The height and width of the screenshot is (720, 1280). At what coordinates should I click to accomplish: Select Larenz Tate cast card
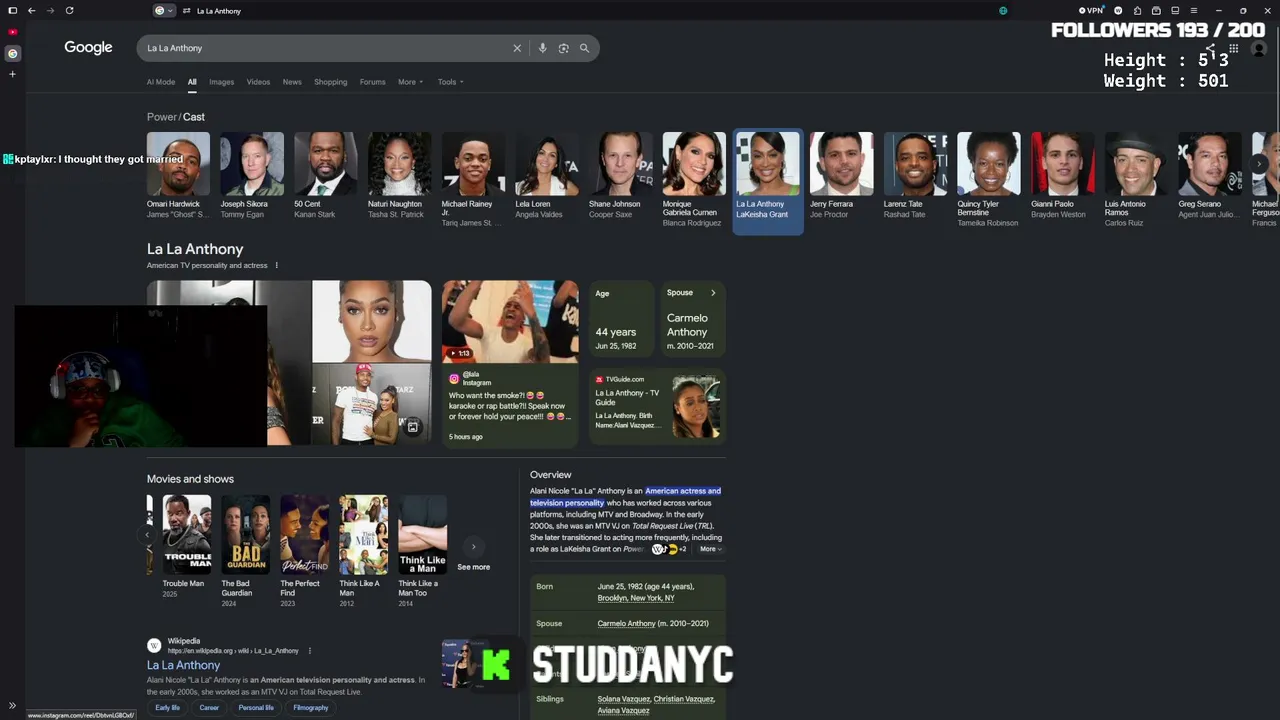pyautogui.click(x=915, y=176)
